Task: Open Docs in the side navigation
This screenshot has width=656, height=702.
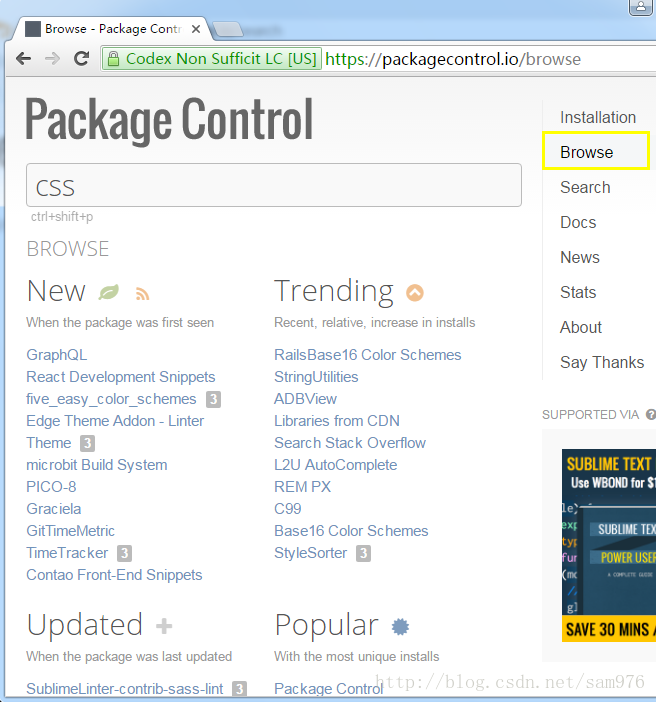Action: pyautogui.click(x=578, y=222)
